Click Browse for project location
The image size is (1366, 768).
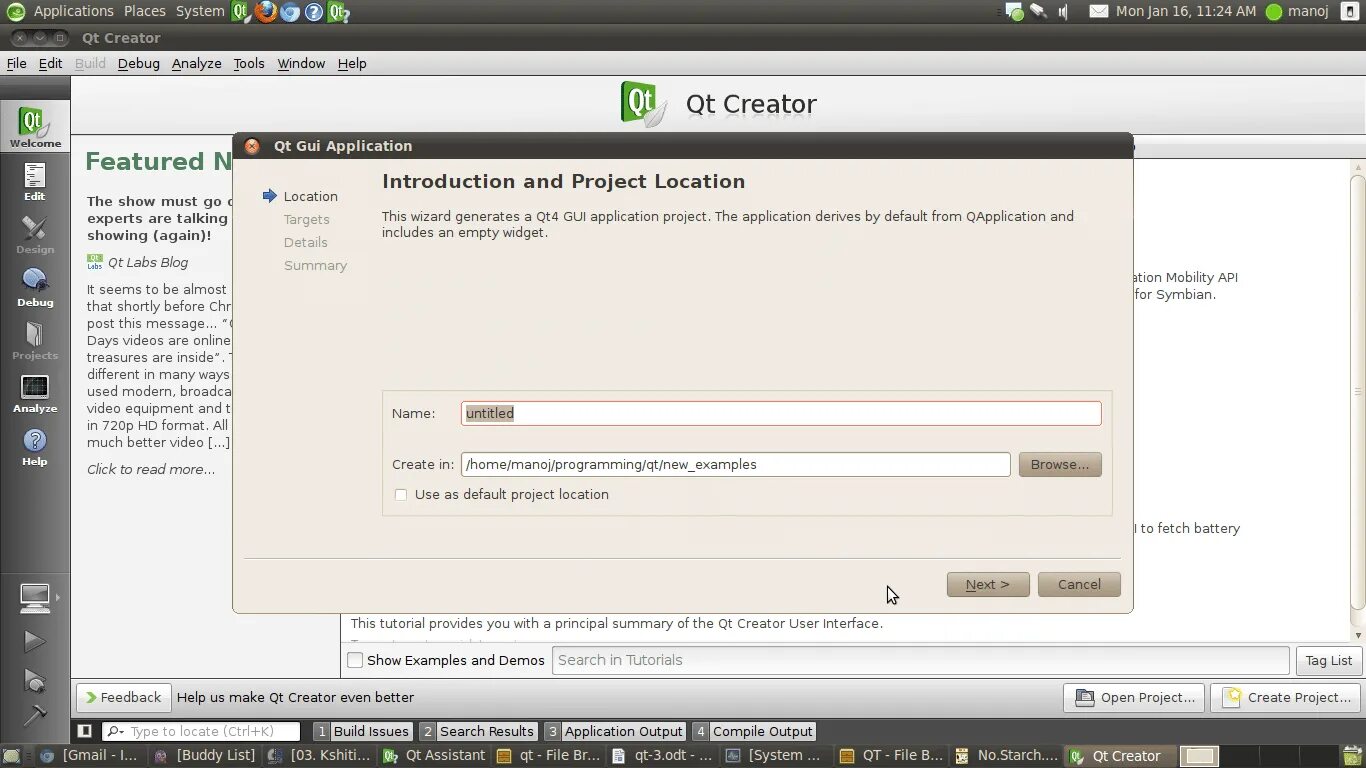[1060, 464]
